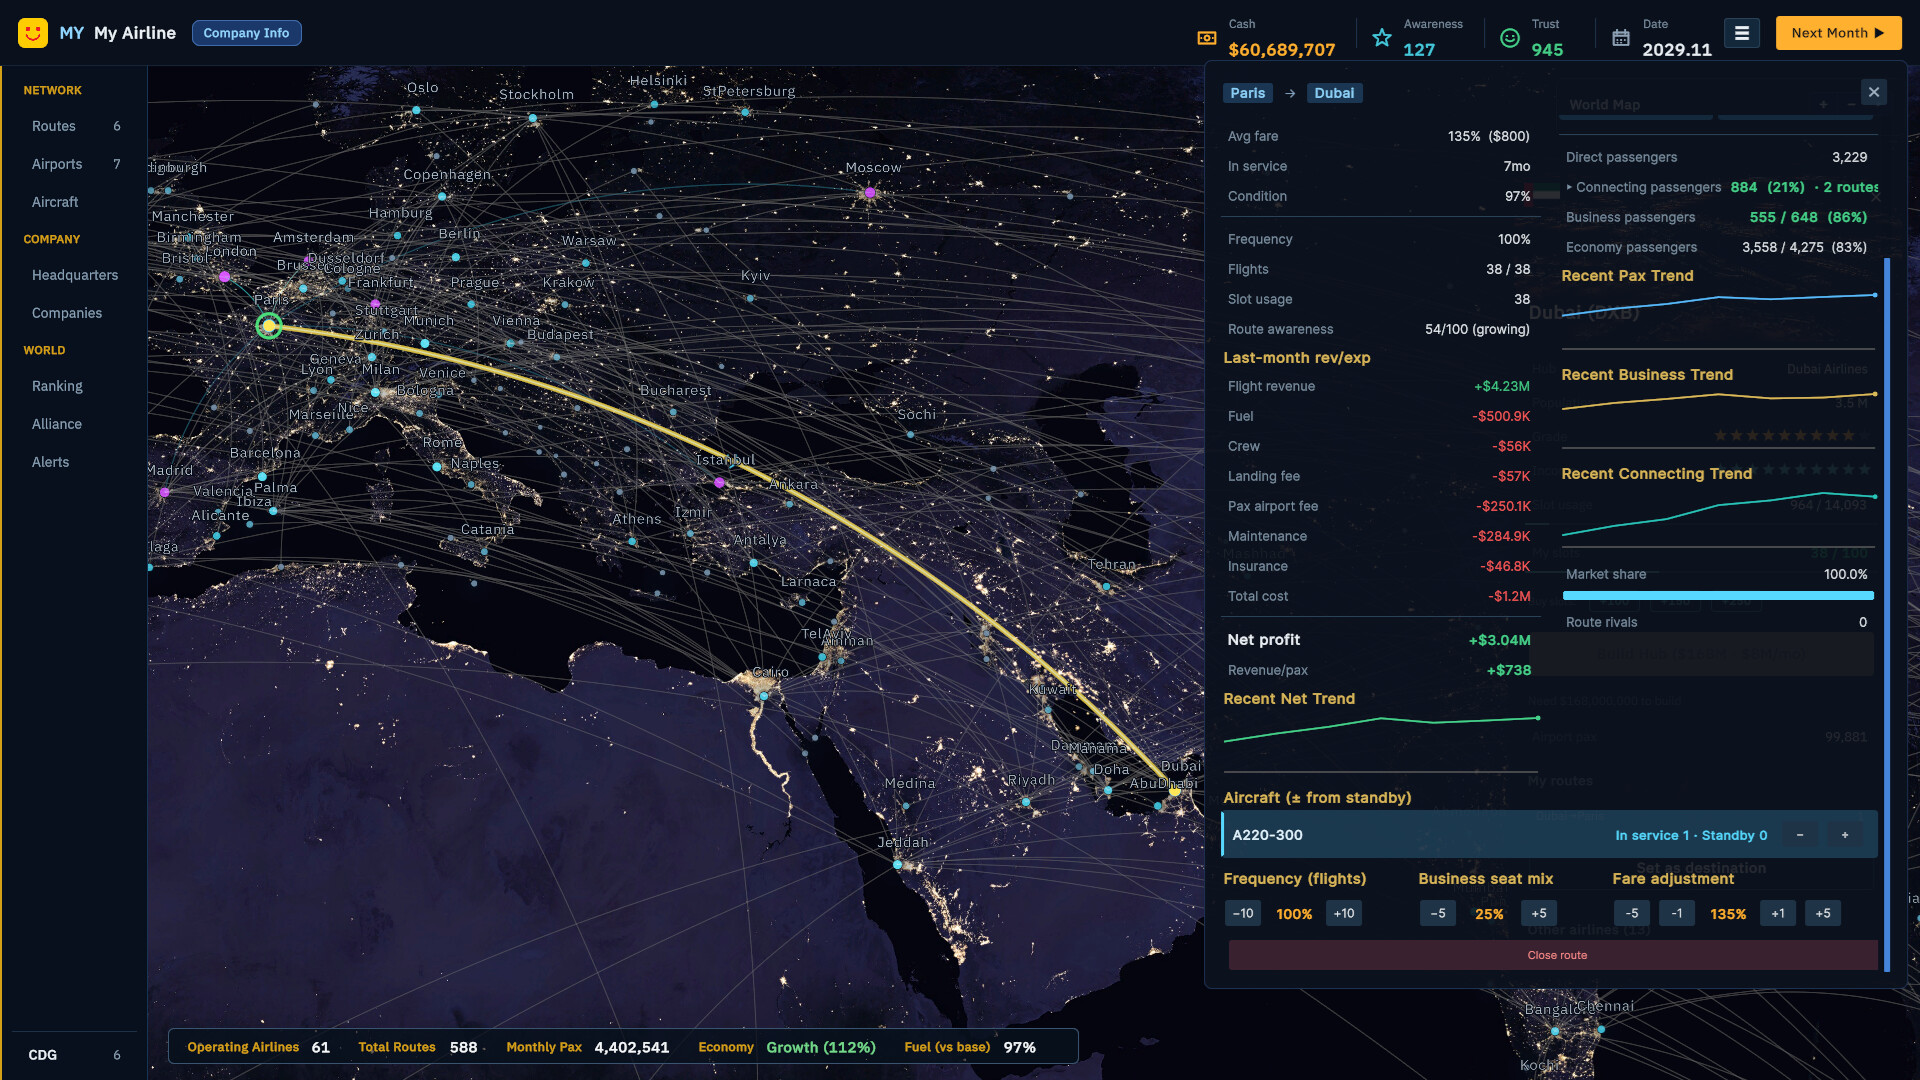Open Routes in the sidebar
The height and width of the screenshot is (1080, 1920).
pyautogui.click(x=75, y=126)
